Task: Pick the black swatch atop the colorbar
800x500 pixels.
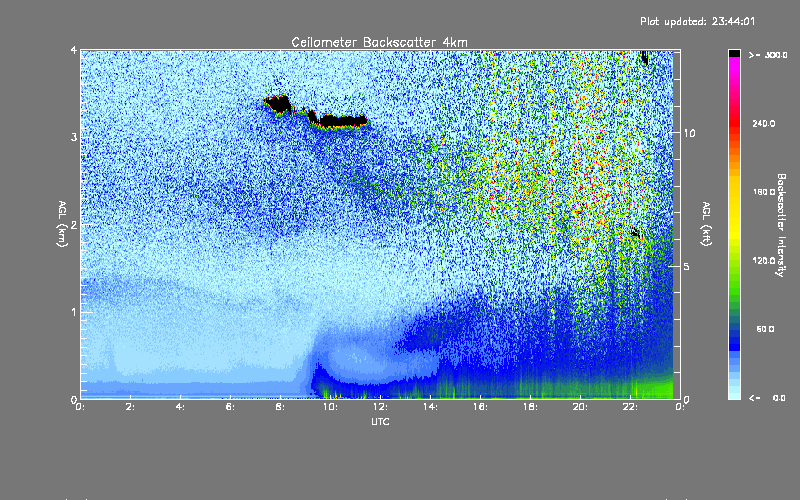Action: click(734, 53)
